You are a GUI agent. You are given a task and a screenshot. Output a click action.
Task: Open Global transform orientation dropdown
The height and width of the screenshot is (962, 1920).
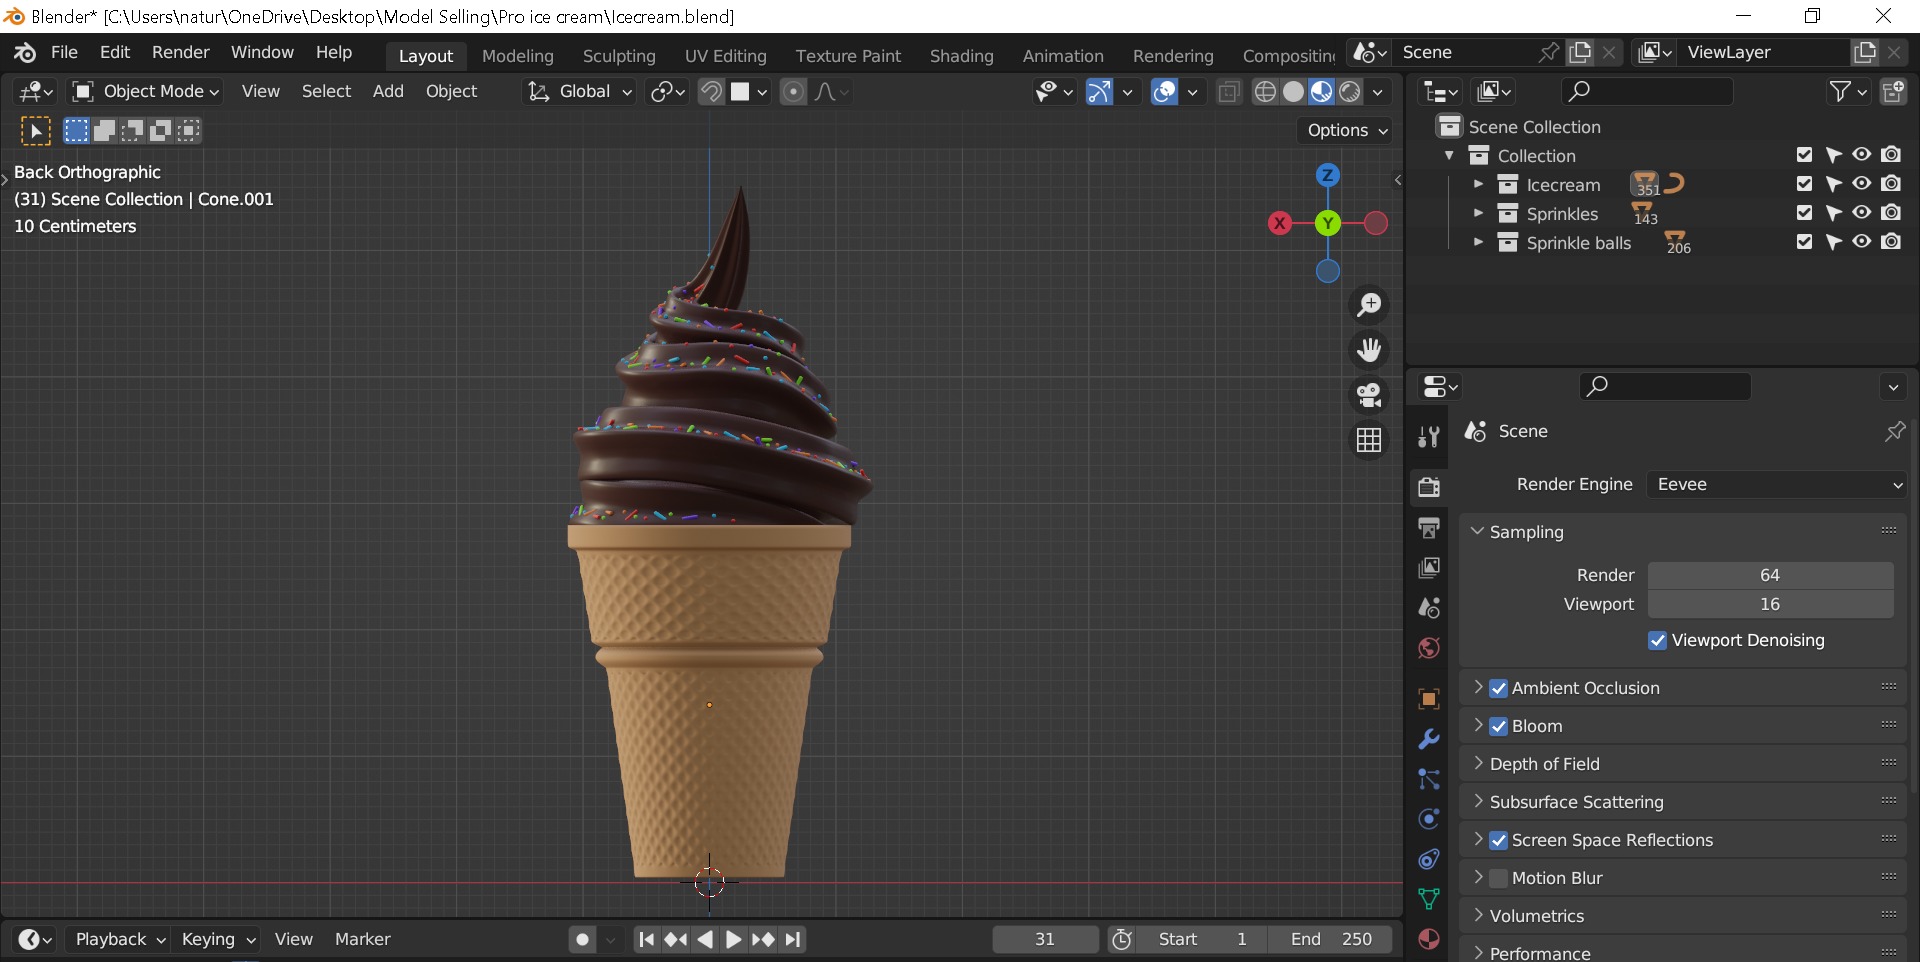(579, 91)
